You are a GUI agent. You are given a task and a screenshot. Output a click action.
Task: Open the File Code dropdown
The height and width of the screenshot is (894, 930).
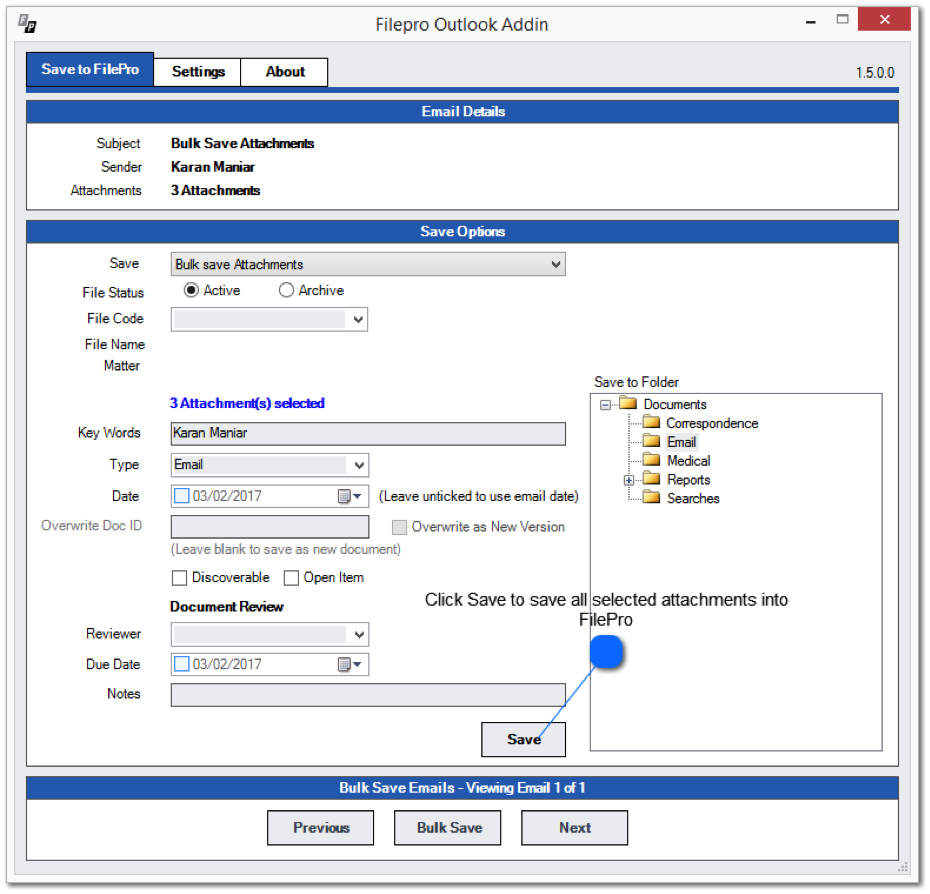pos(358,319)
